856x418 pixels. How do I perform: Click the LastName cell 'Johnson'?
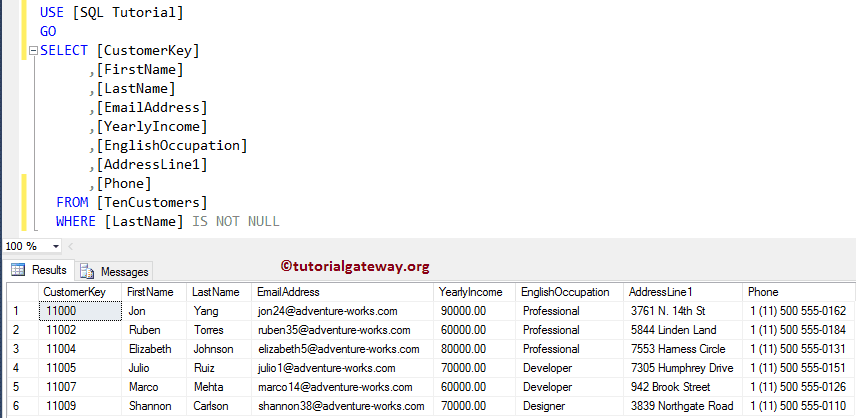(219, 349)
